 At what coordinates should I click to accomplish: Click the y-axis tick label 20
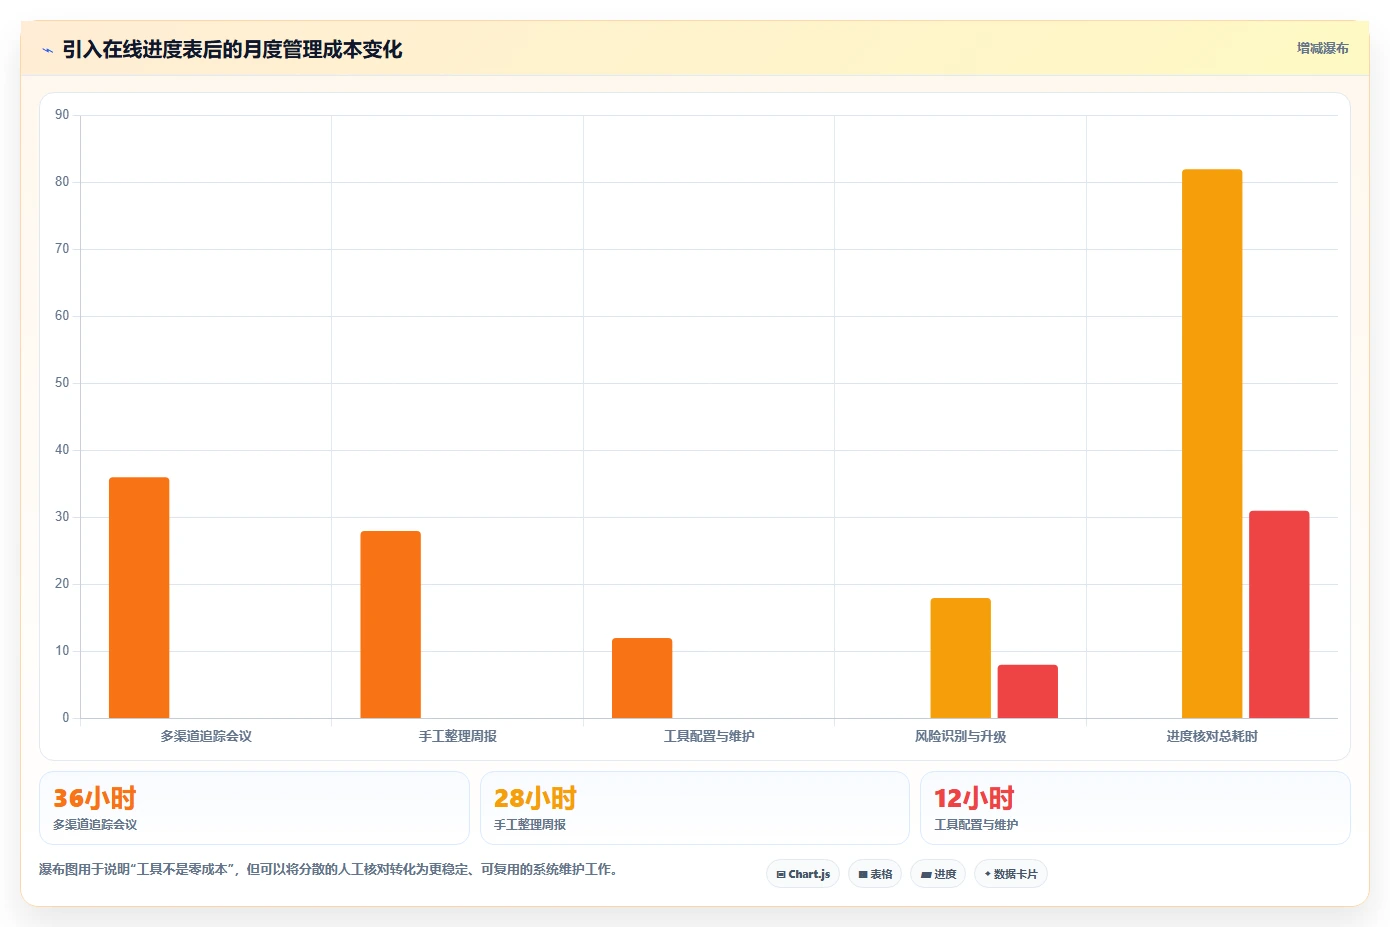(62, 584)
